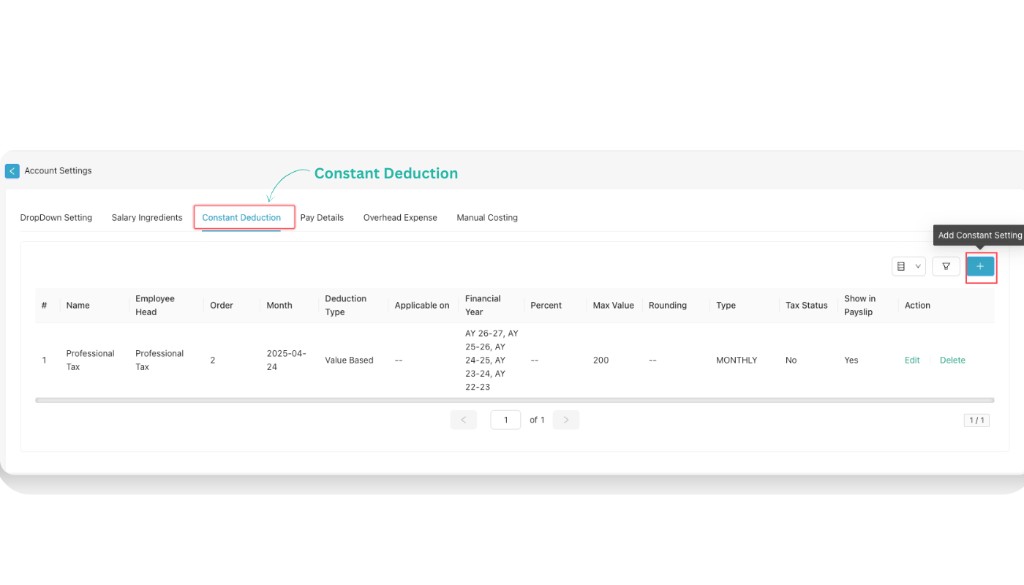Click the page number input showing 1
The height and width of the screenshot is (585, 1024).
pos(505,419)
